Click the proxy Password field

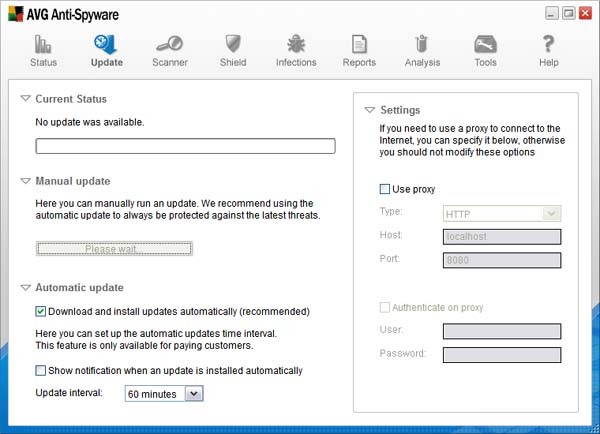point(502,355)
